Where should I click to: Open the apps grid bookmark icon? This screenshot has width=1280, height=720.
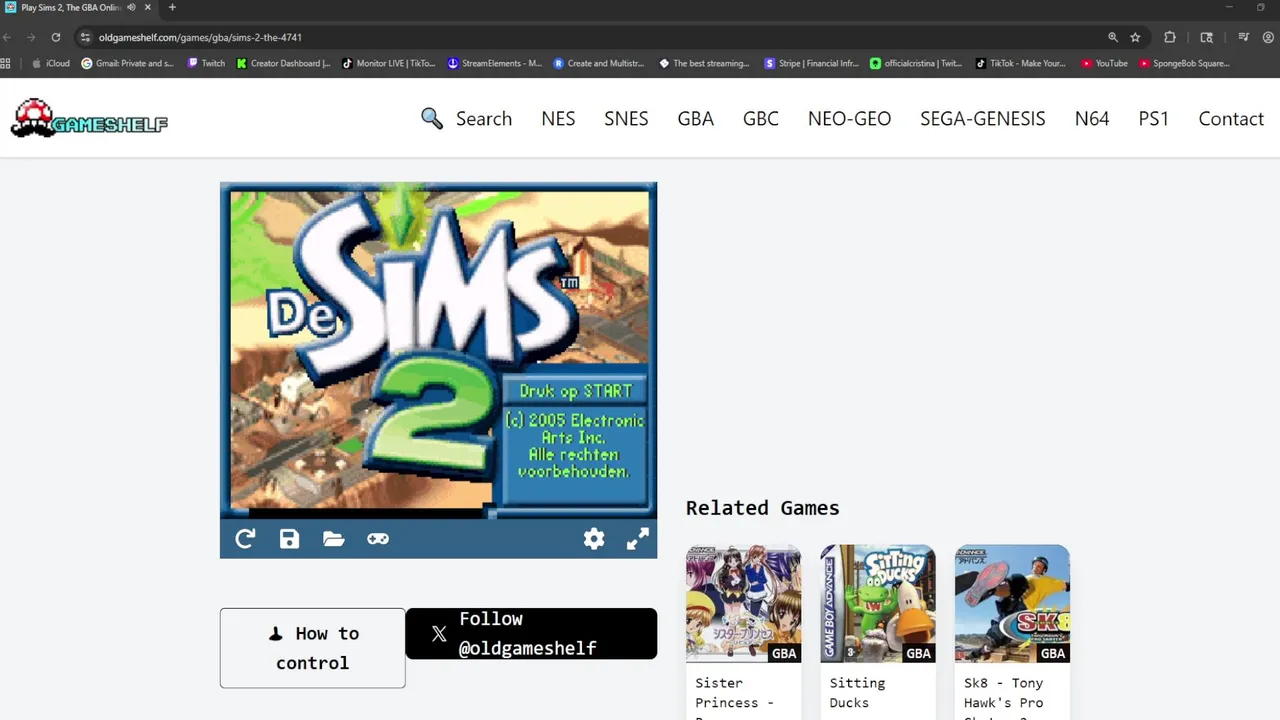point(6,63)
